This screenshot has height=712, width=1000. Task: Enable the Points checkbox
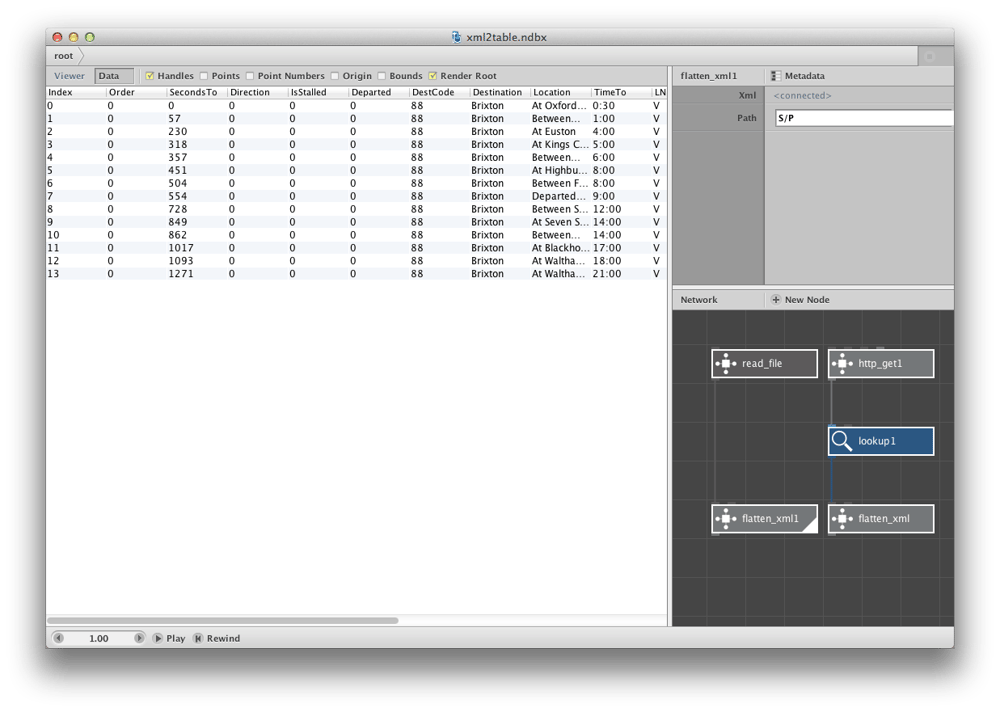click(204, 76)
